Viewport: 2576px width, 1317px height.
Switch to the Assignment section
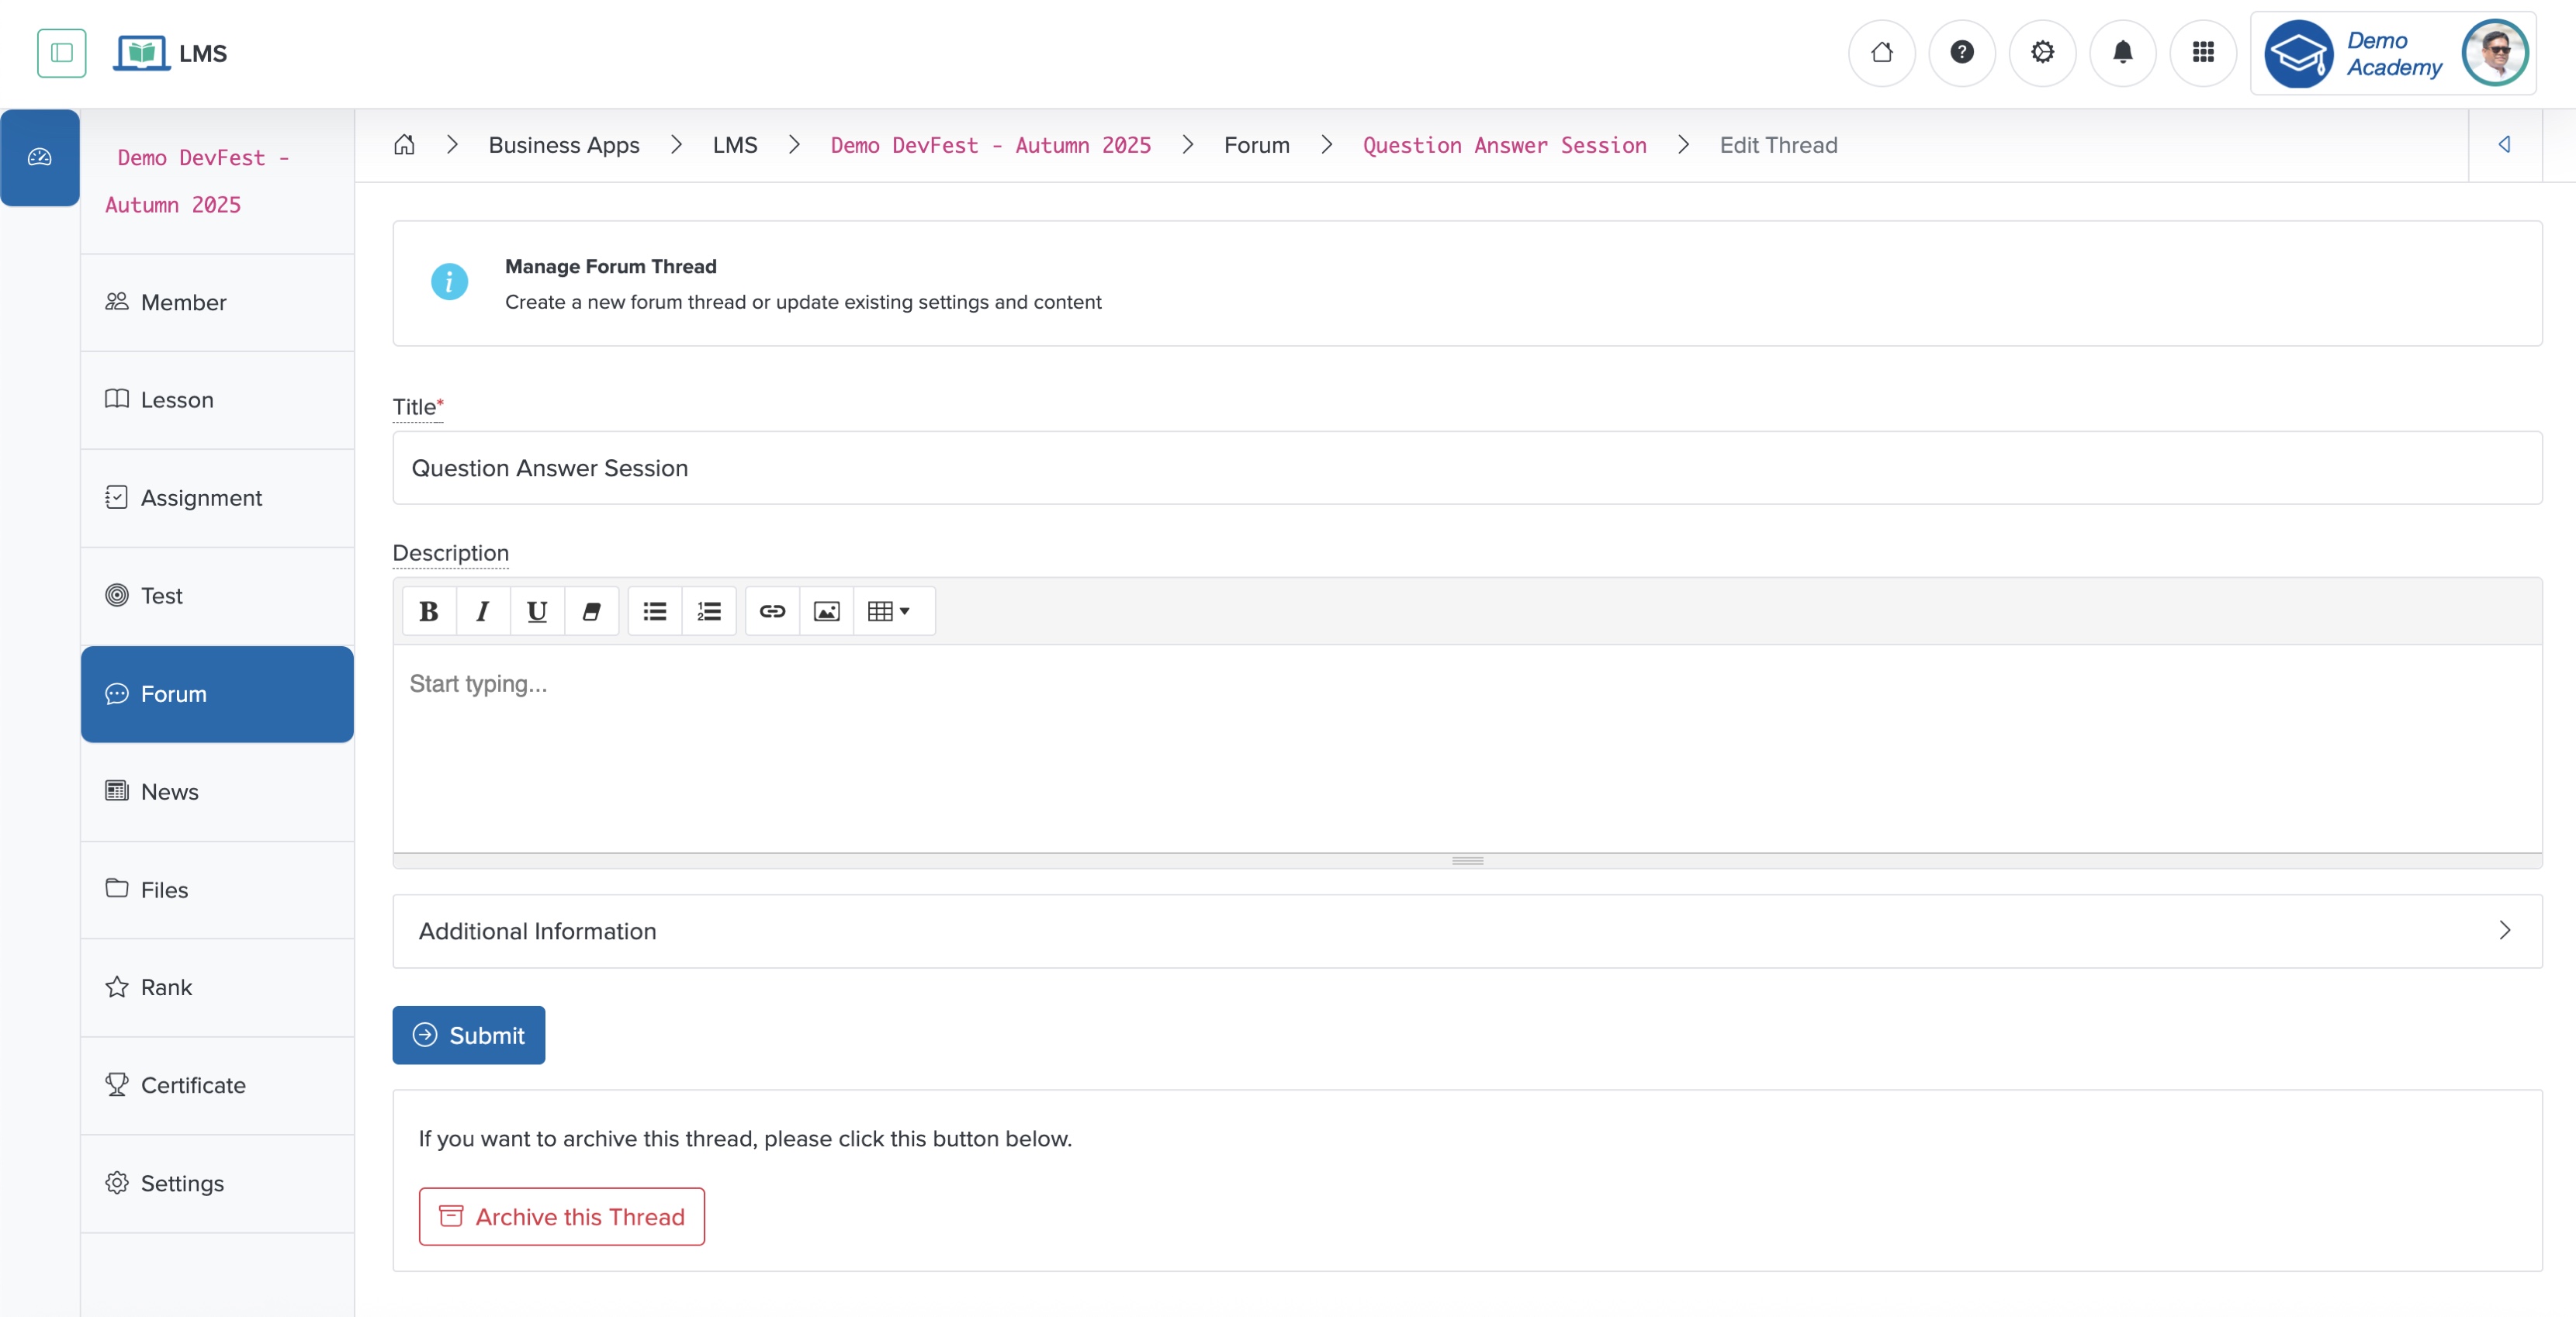[200, 497]
